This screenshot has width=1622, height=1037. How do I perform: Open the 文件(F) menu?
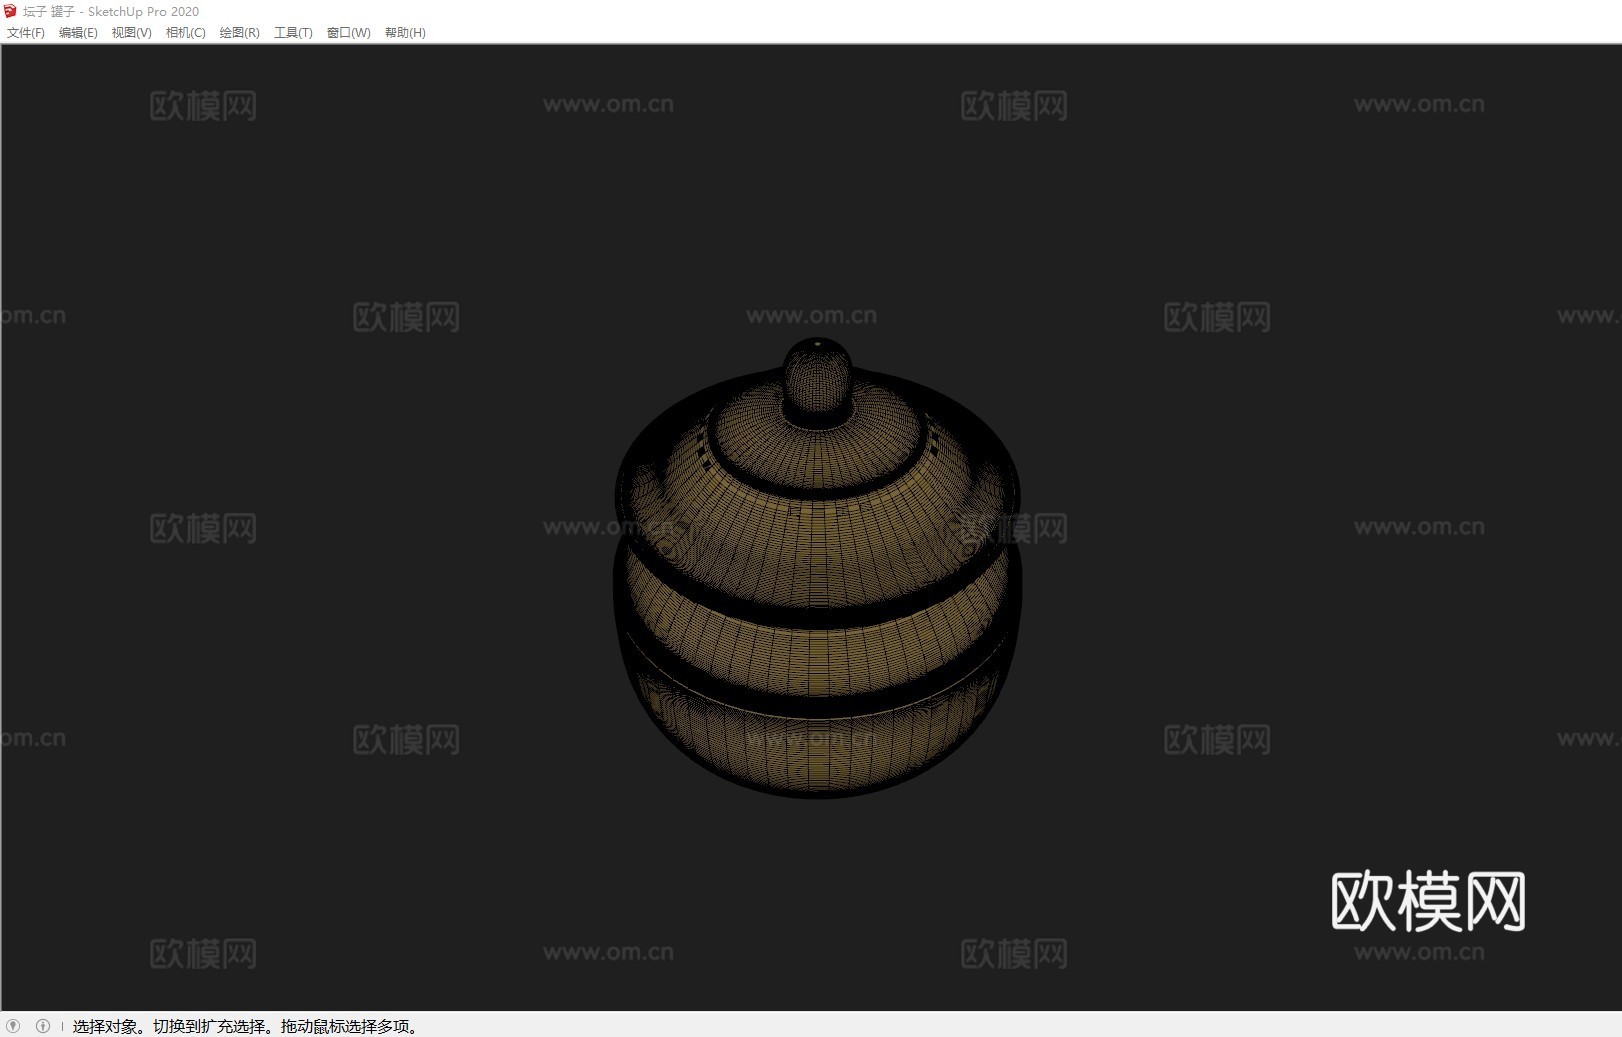tap(26, 33)
